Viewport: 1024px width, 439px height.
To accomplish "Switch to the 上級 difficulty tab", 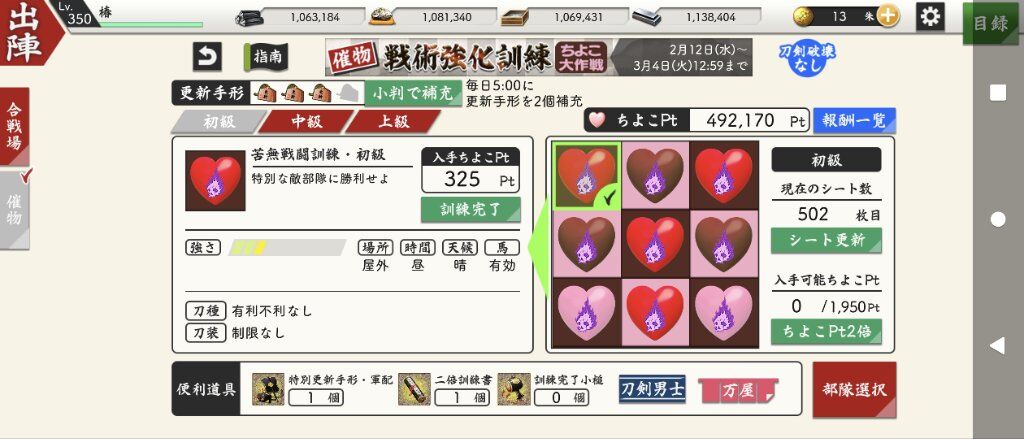I will [x=391, y=122].
